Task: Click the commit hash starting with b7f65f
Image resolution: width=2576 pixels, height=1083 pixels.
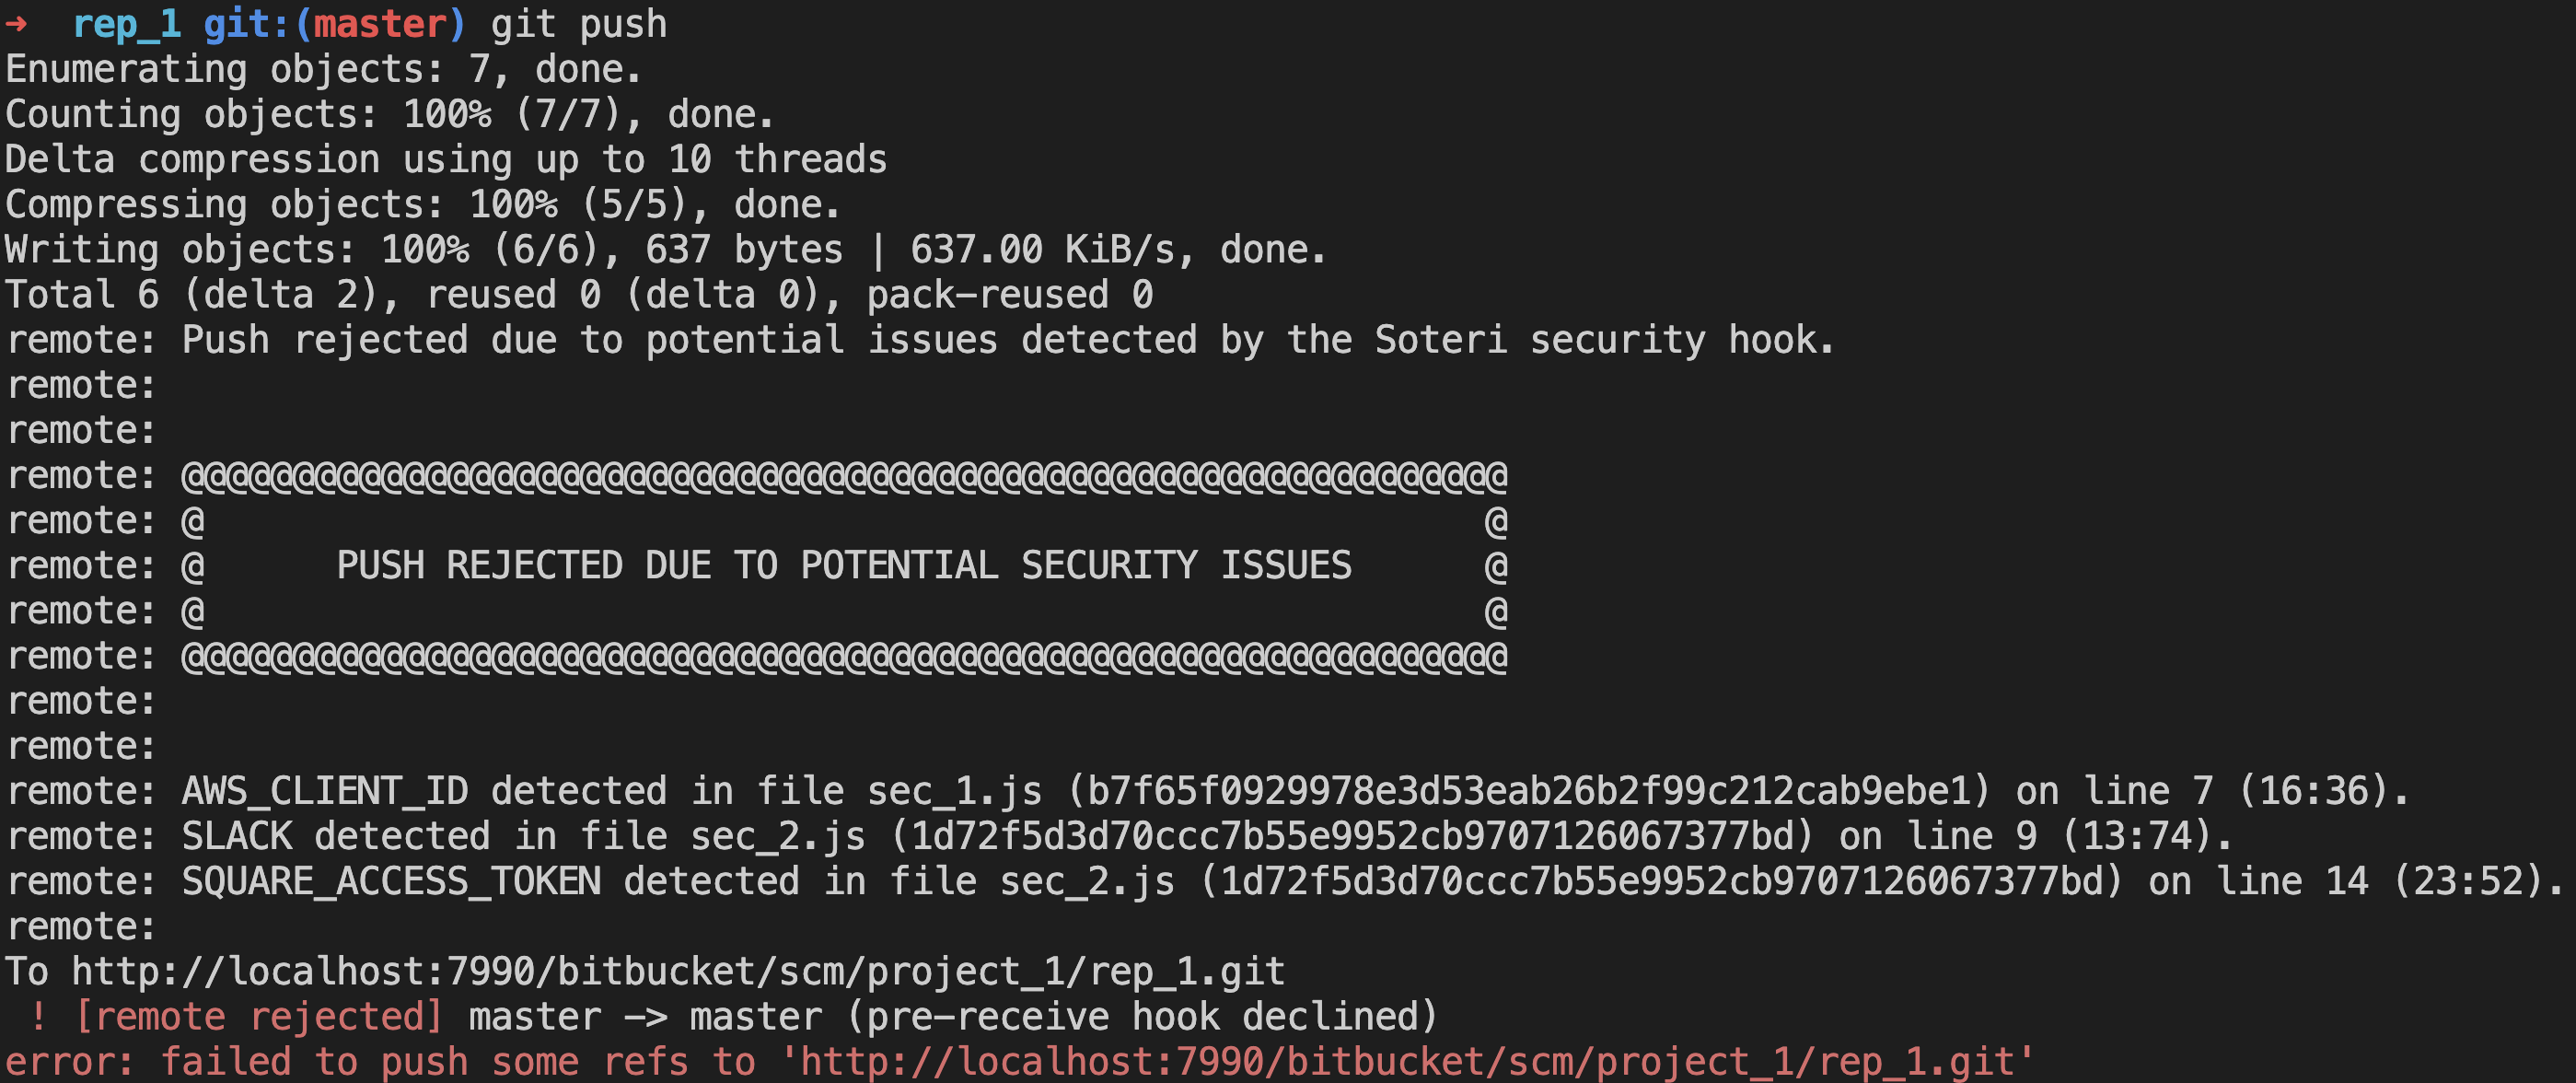Action: tap(1529, 792)
